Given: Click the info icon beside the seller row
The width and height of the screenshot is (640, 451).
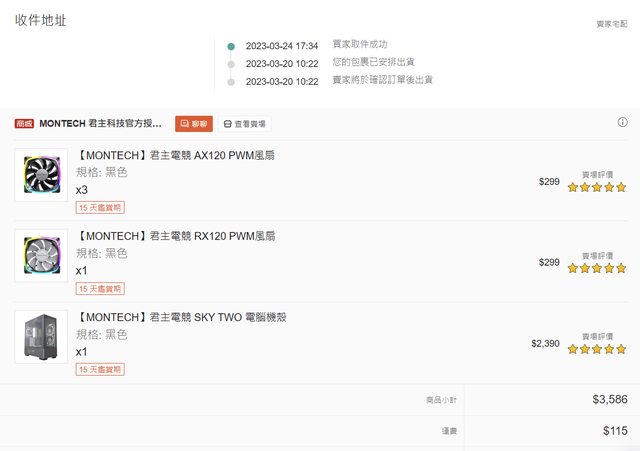Looking at the screenshot, I should 623,122.
